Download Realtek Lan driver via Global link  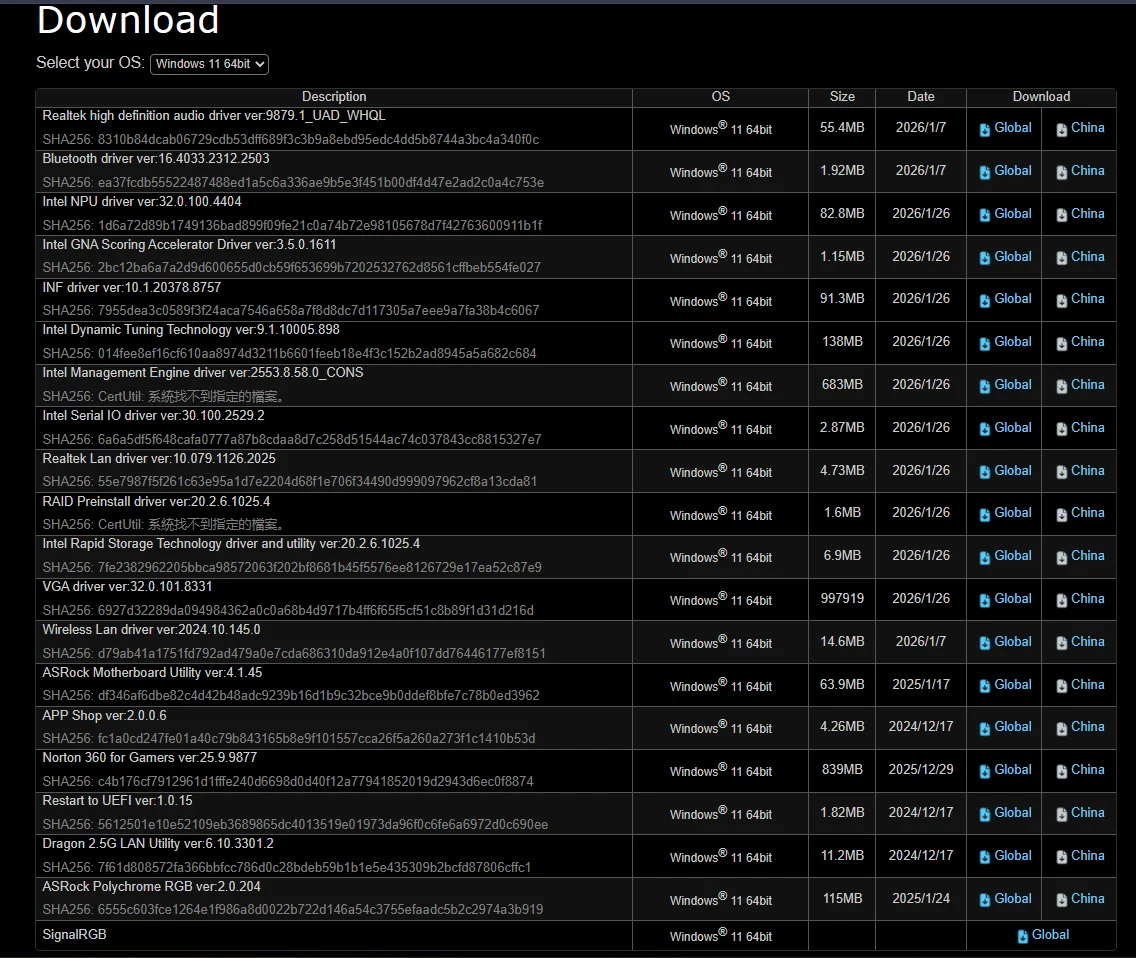(1013, 470)
